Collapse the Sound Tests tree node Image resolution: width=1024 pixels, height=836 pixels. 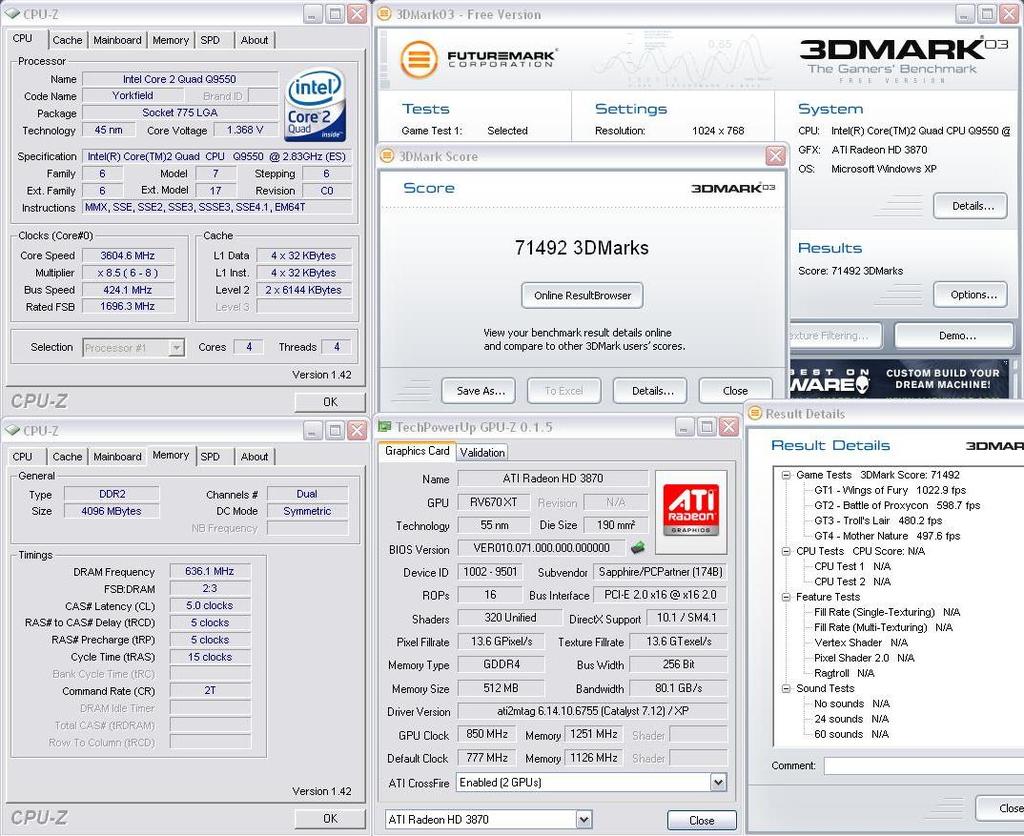coord(786,688)
